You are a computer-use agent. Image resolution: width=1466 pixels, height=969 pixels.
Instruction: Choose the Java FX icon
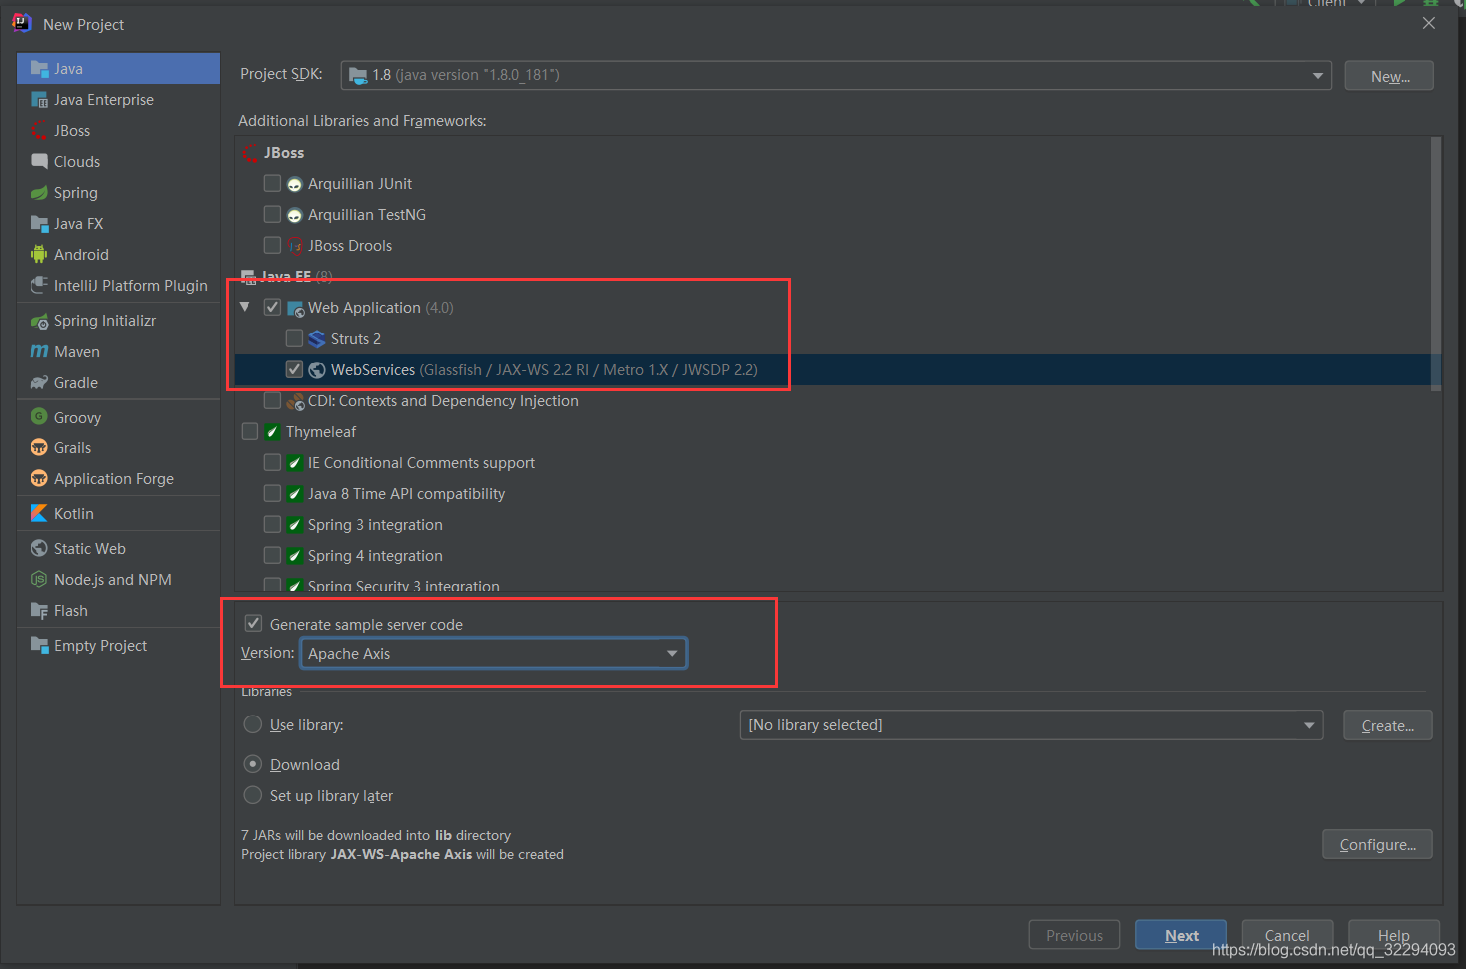coord(40,224)
